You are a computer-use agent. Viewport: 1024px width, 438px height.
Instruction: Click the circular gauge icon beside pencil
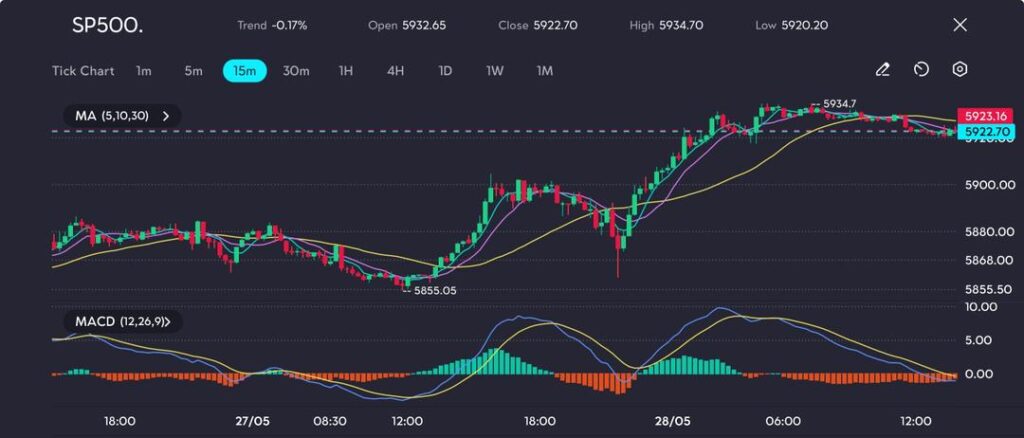tap(921, 70)
